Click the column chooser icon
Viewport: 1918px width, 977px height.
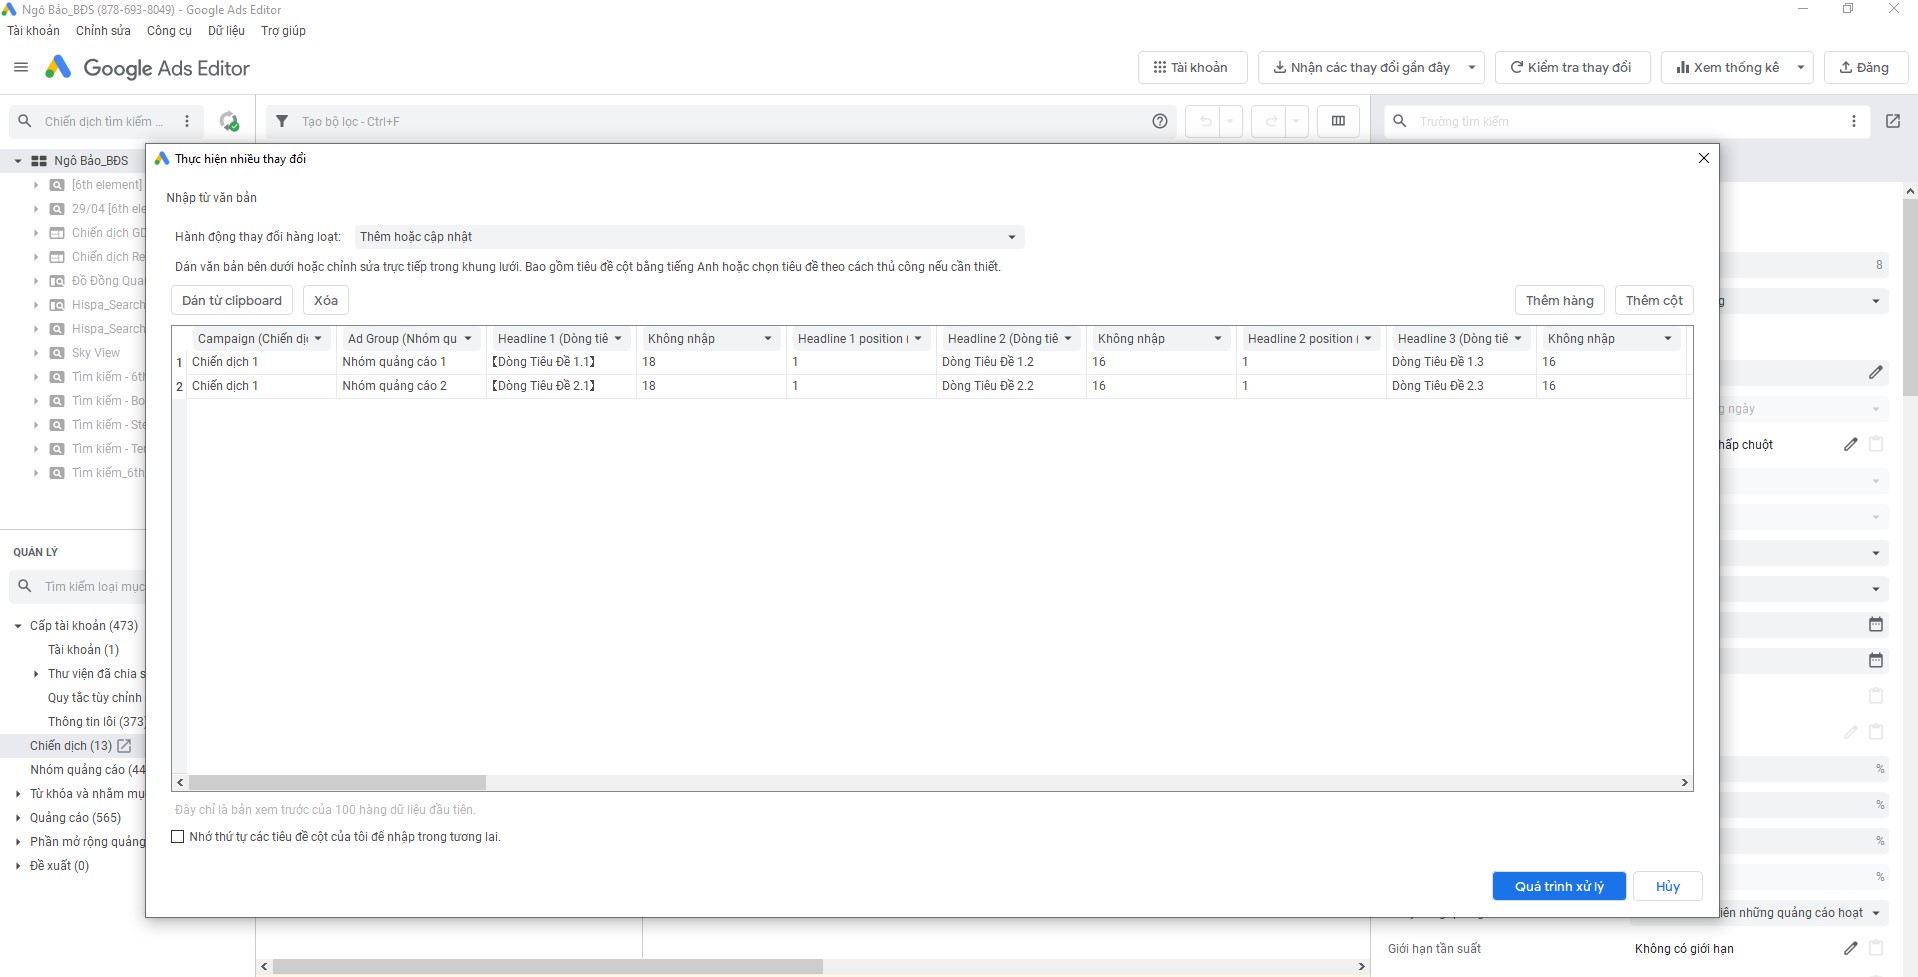pos(1338,122)
